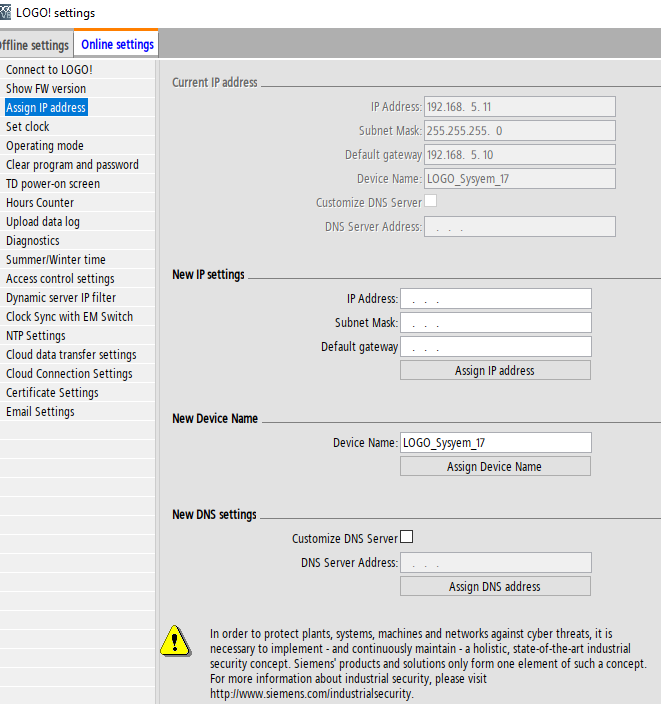Select the Online settings tab
The height and width of the screenshot is (704, 661).
pyautogui.click(x=117, y=45)
